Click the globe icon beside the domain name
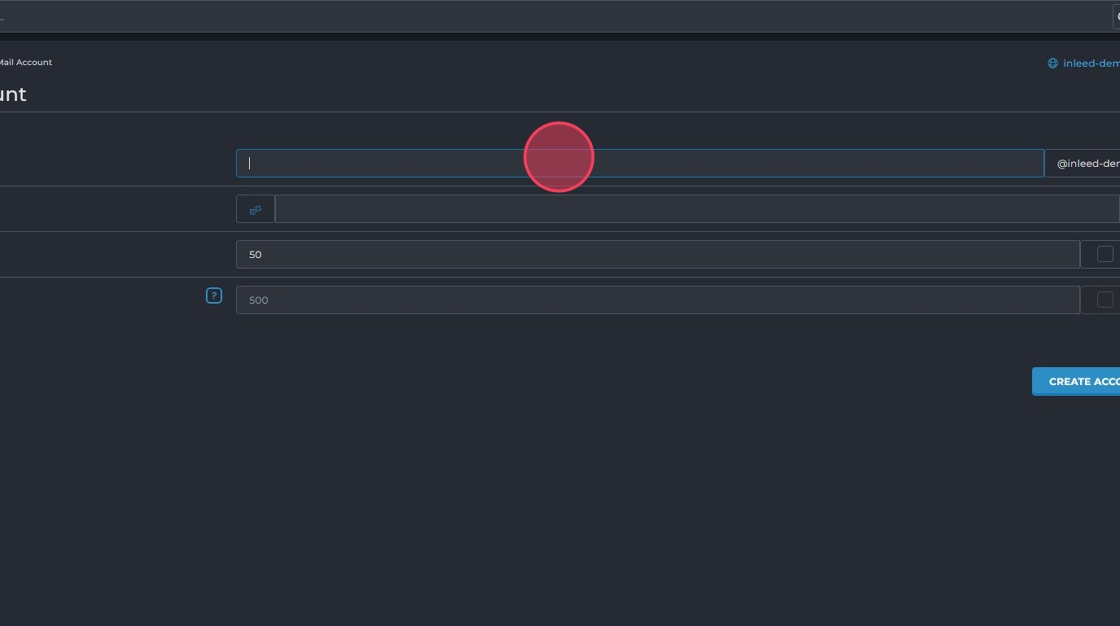The width and height of the screenshot is (1120, 626). [x=1052, y=63]
